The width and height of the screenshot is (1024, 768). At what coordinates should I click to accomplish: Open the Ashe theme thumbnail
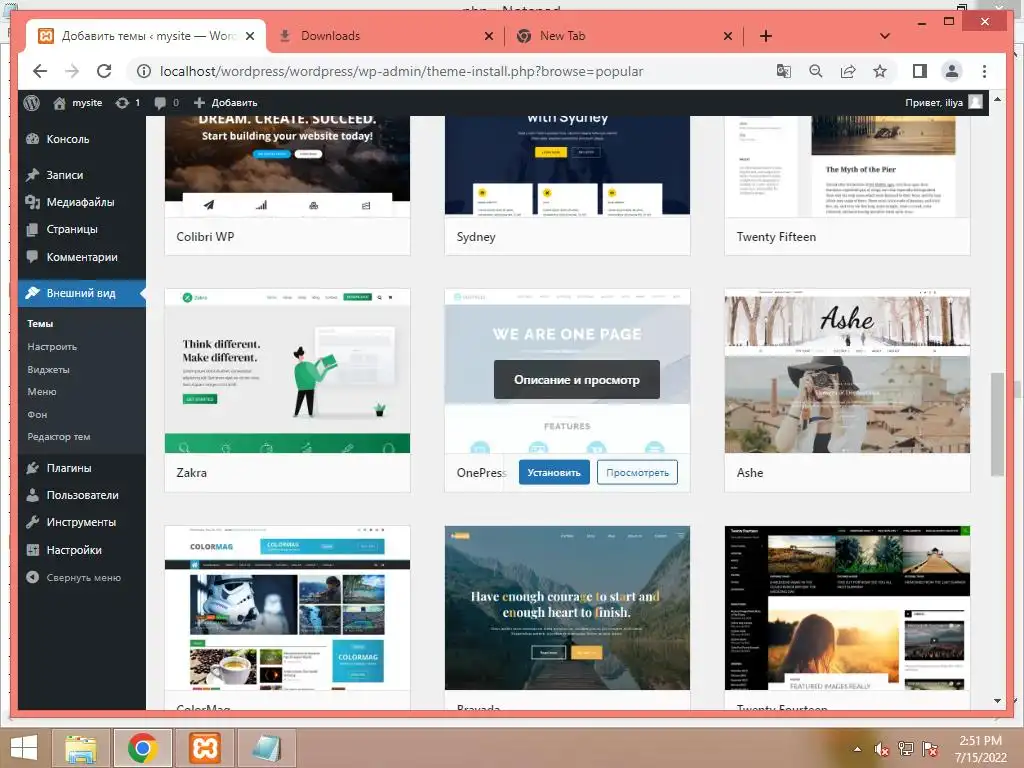pyautogui.click(x=847, y=371)
